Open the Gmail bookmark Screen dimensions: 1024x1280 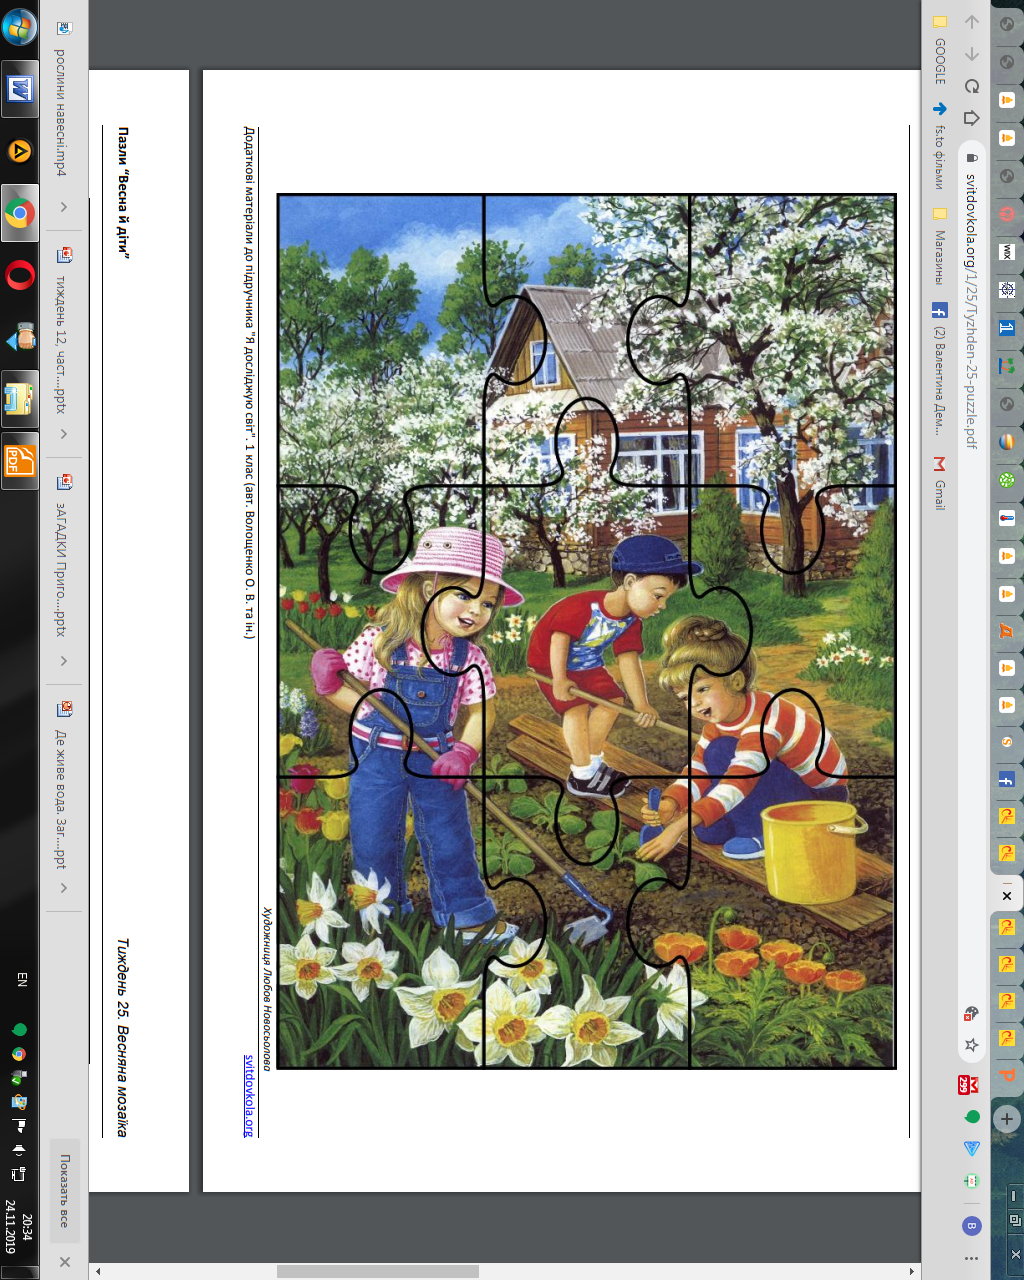tap(940, 485)
